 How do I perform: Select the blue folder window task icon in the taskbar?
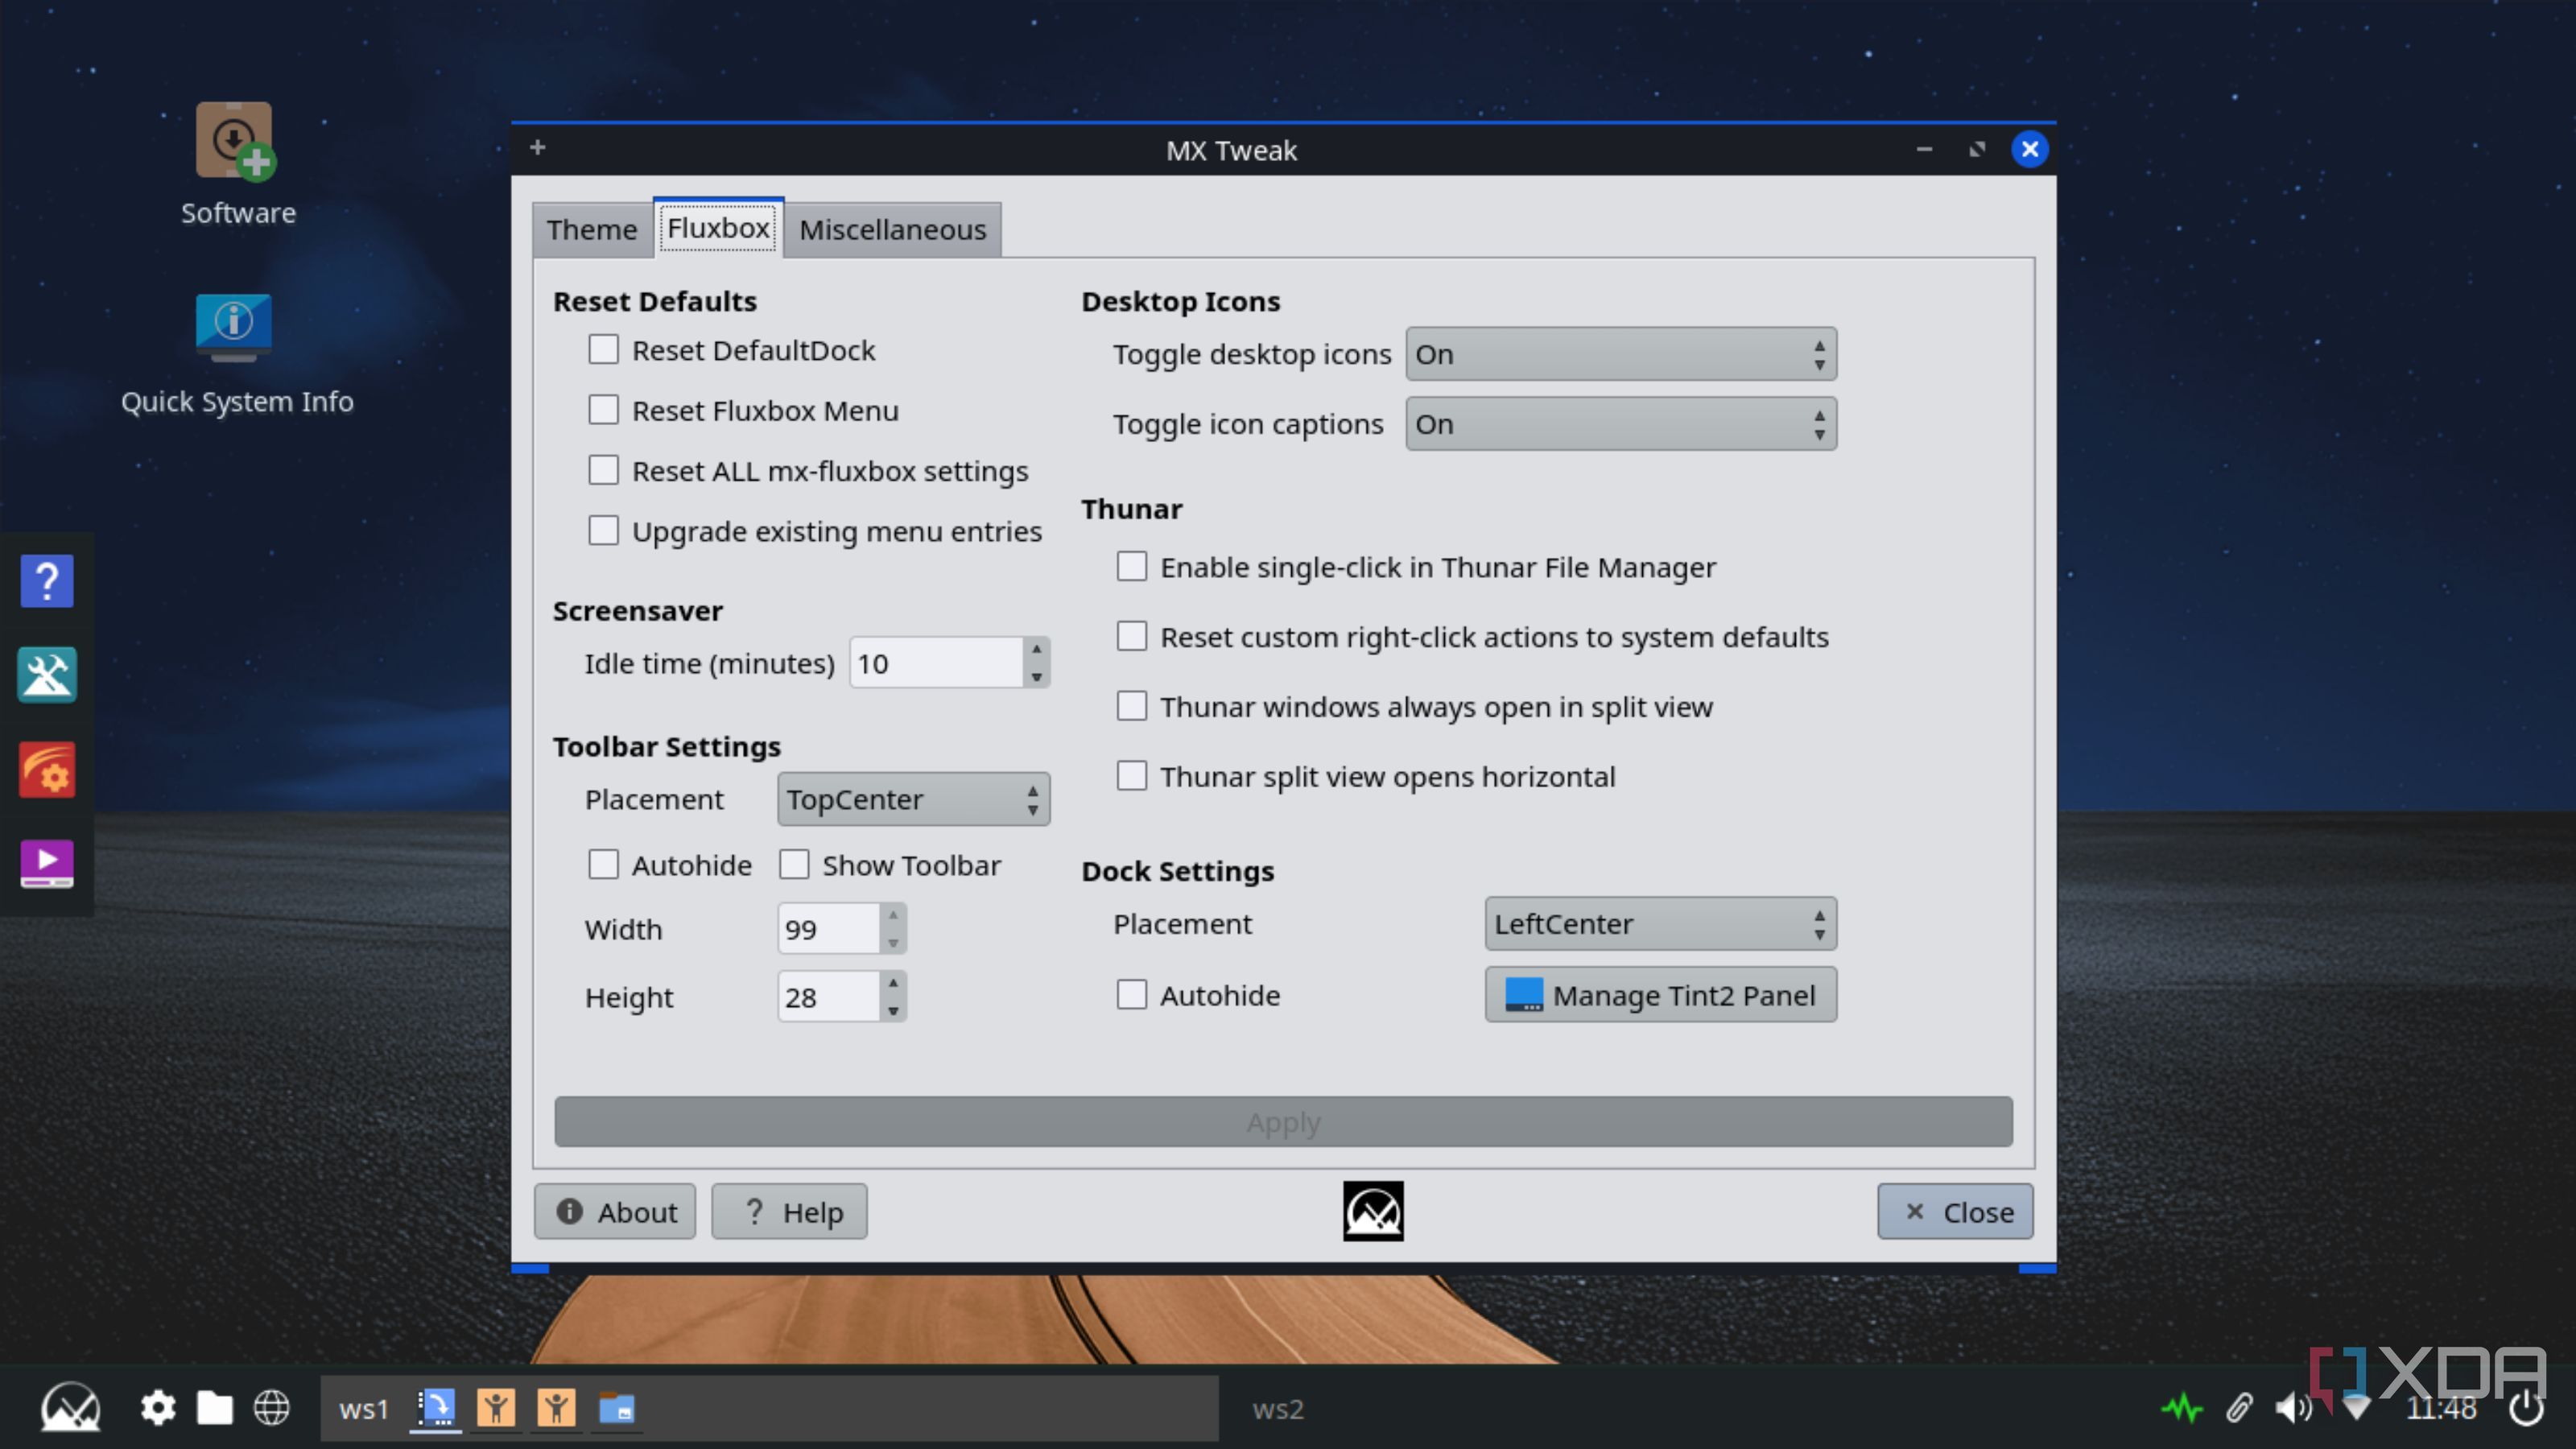coord(616,1408)
